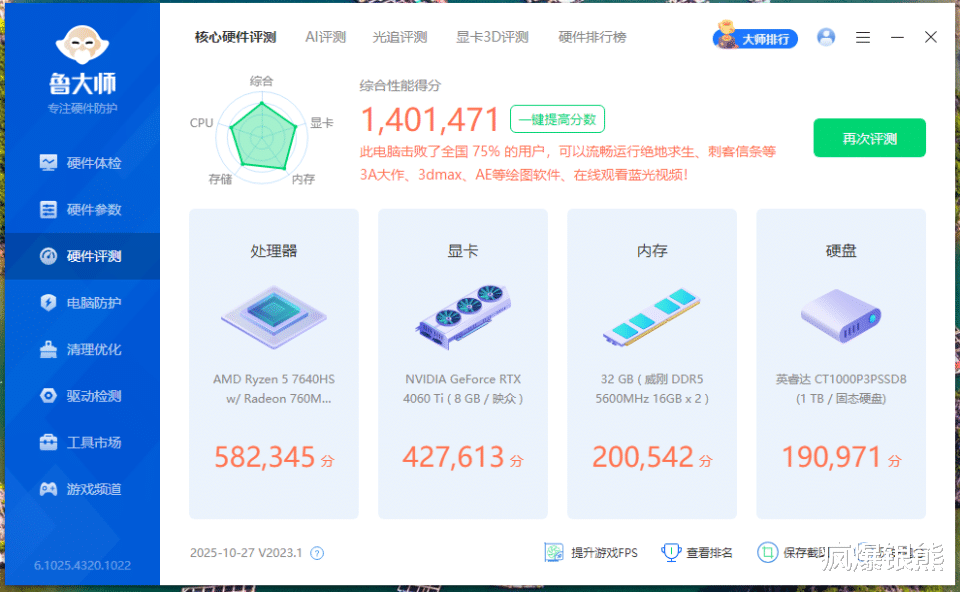
Task: Click the 专注硬件防护 slogan
Action: (82, 108)
